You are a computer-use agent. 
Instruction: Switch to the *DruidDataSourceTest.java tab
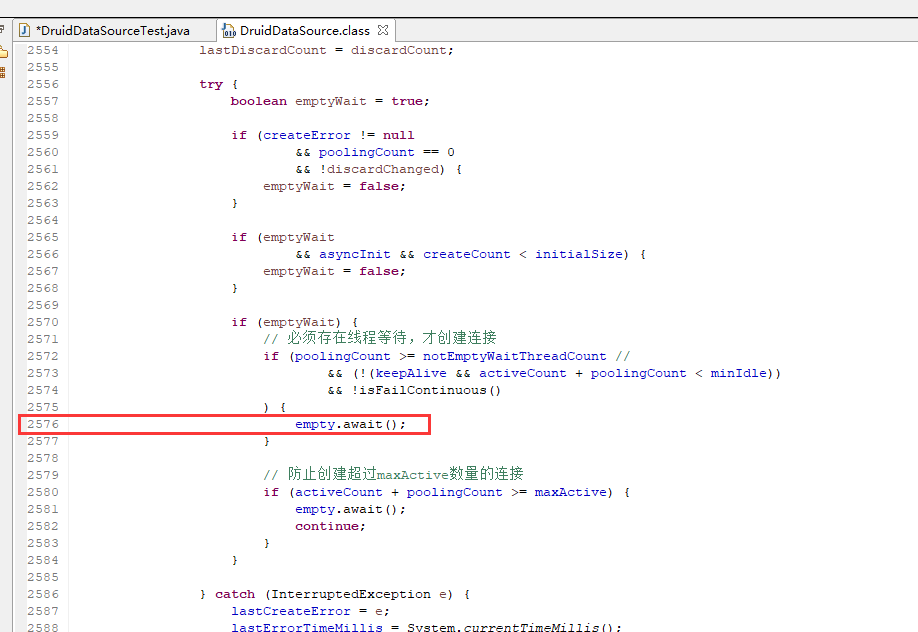tap(112, 30)
